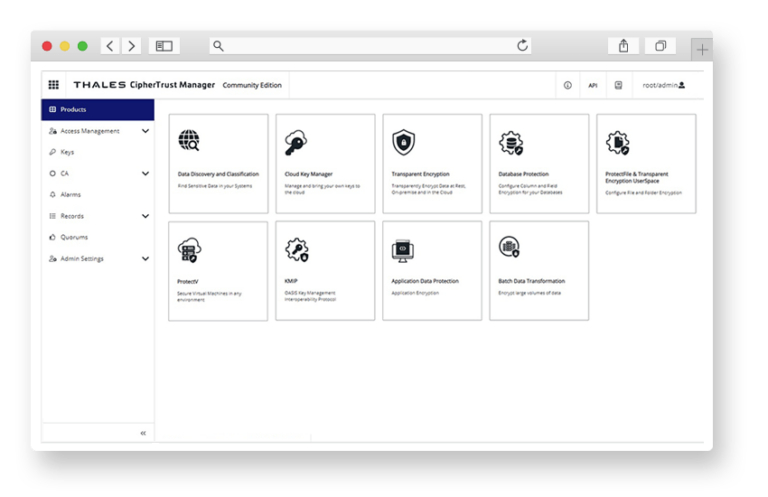Click the ProtectV cloud server icon

[189, 250]
